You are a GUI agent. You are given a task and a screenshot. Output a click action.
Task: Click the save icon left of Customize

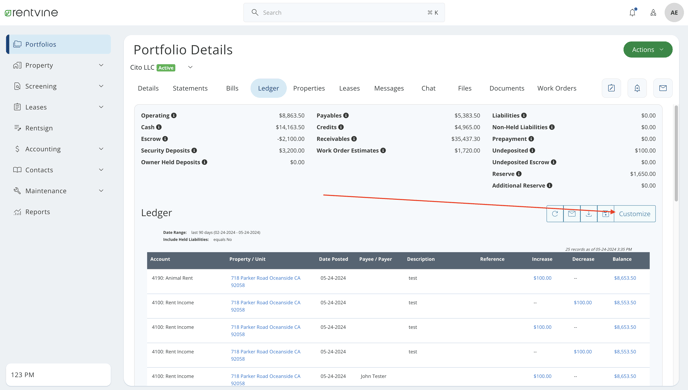tap(606, 214)
